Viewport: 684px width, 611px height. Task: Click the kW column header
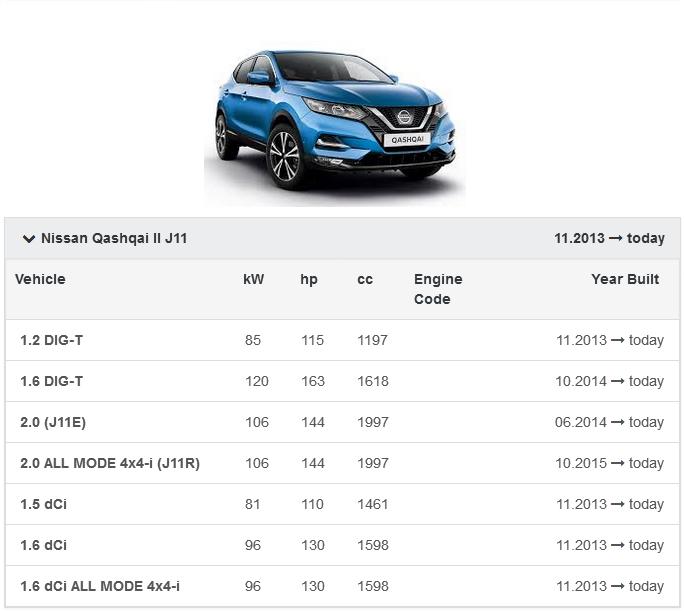254,279
